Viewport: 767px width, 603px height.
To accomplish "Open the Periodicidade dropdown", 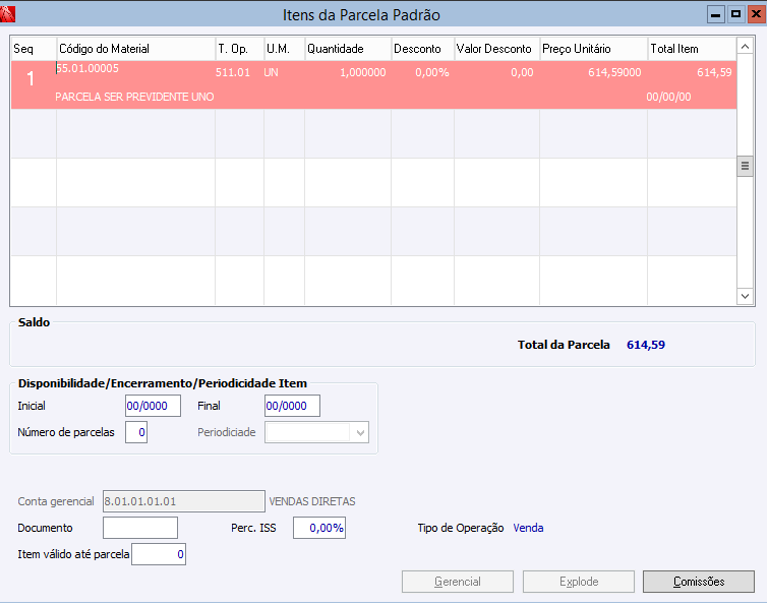I will click(360, 432).
